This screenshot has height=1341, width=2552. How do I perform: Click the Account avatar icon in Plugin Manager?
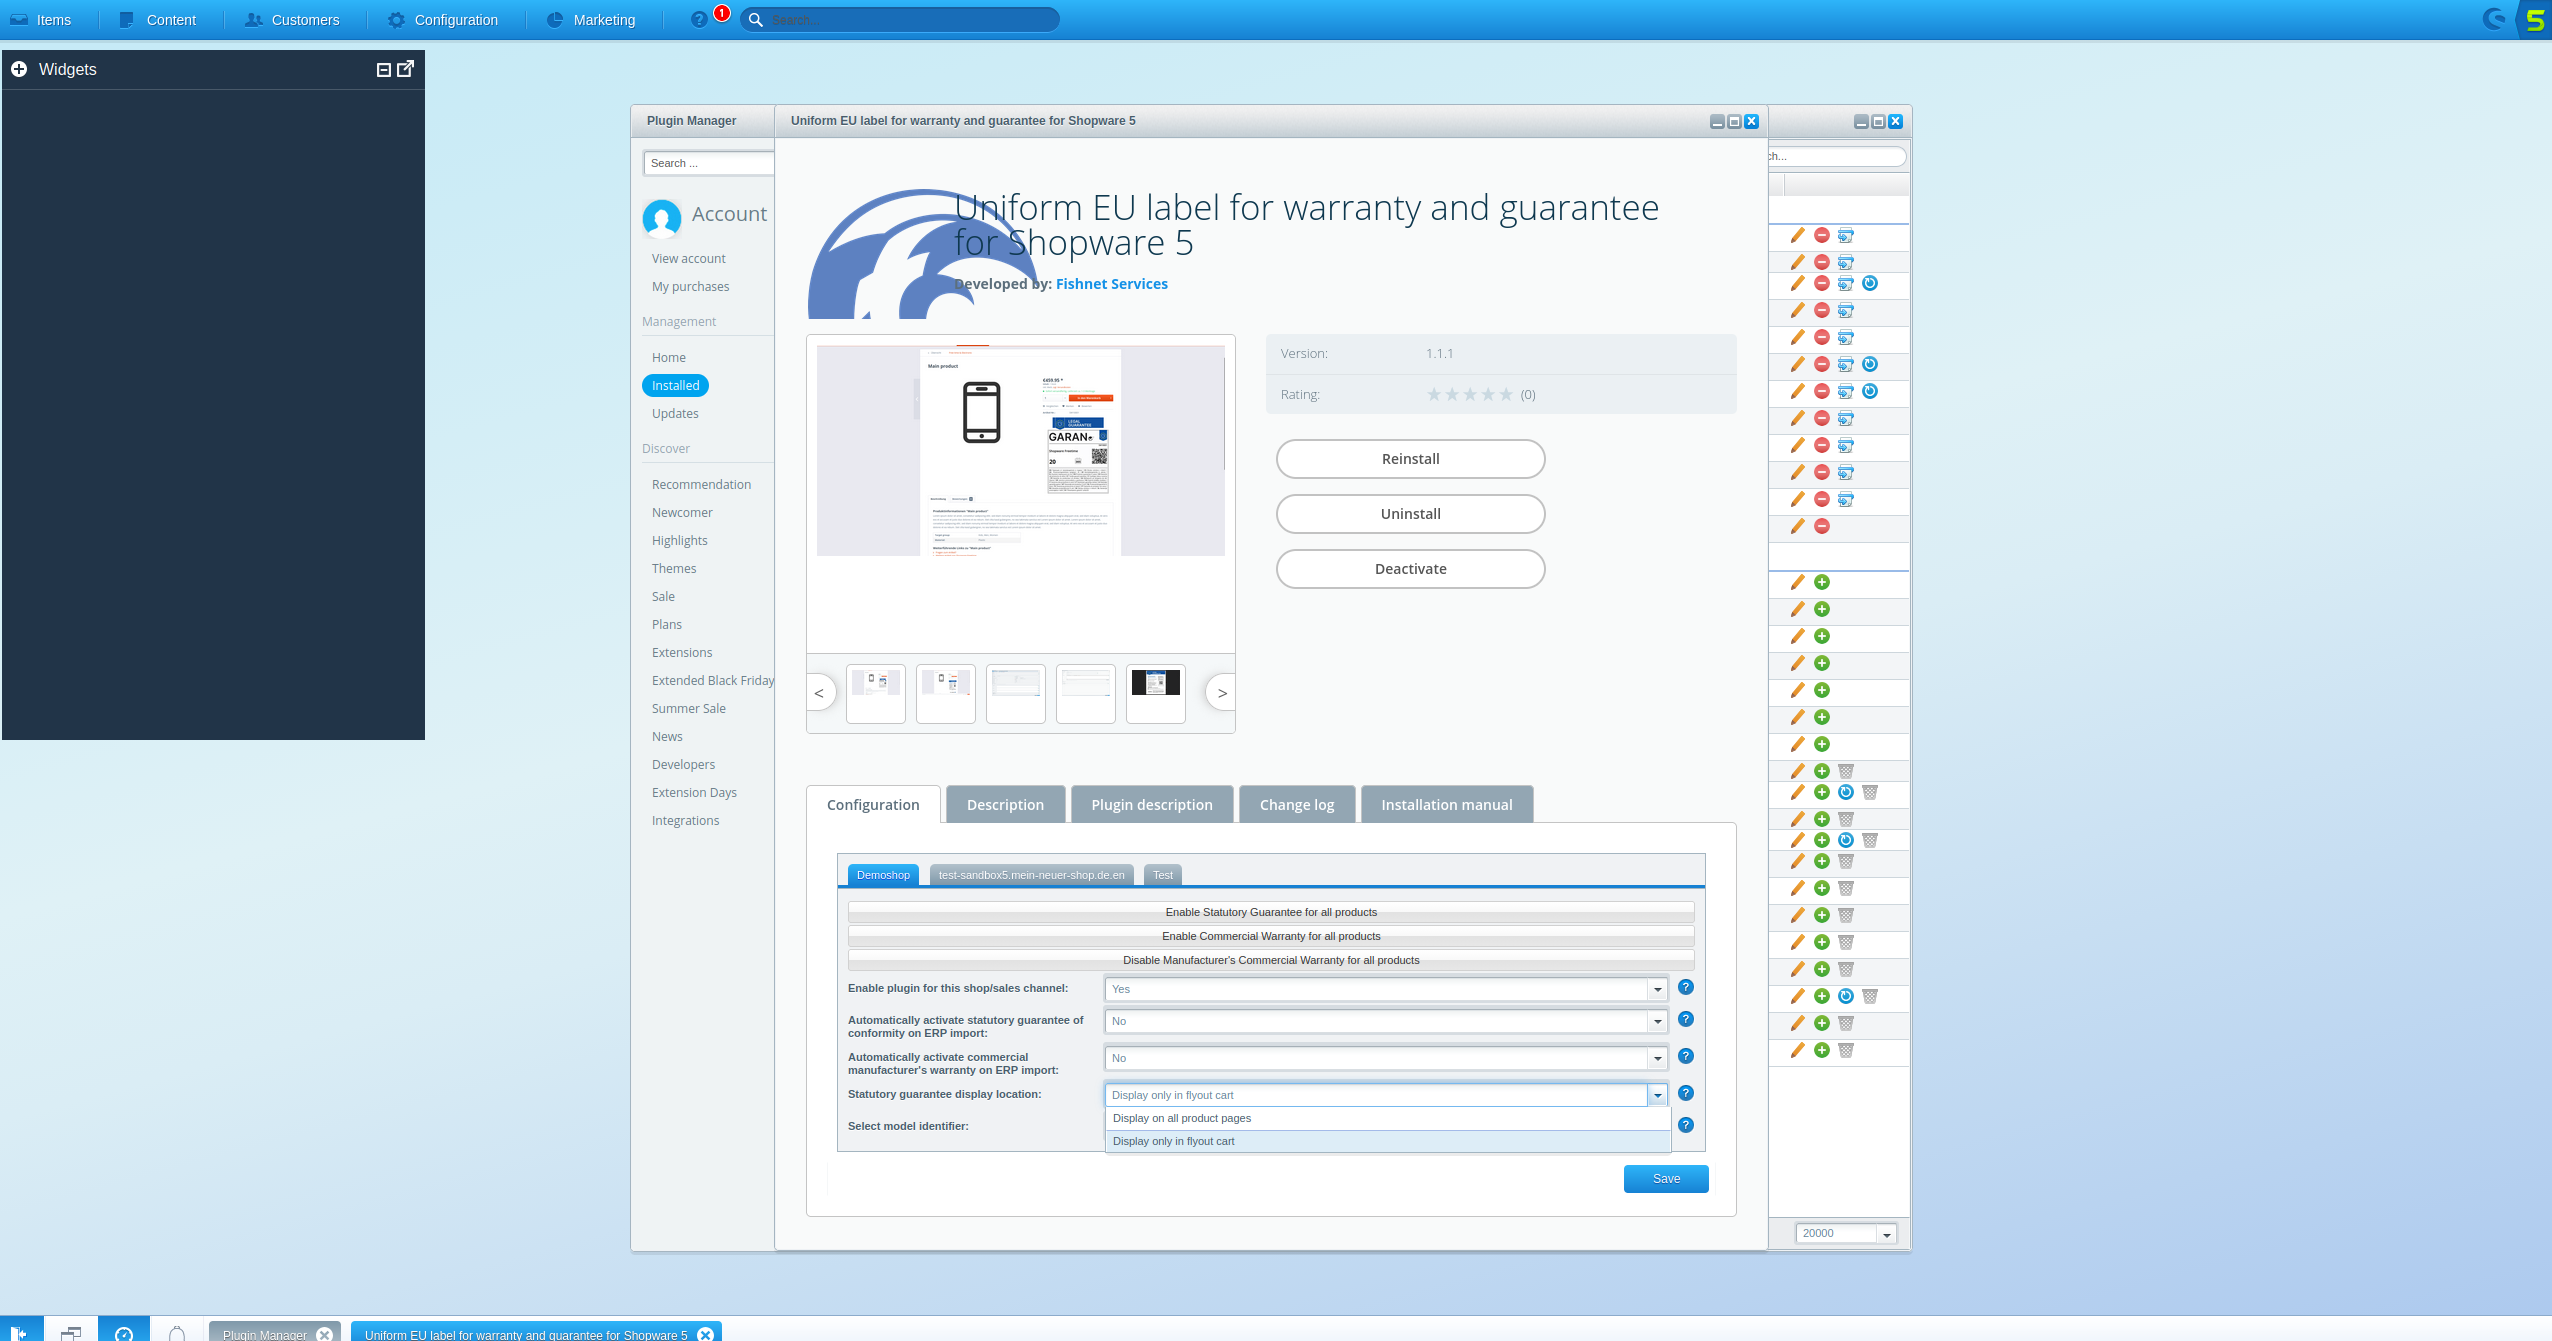pos(662,218)
